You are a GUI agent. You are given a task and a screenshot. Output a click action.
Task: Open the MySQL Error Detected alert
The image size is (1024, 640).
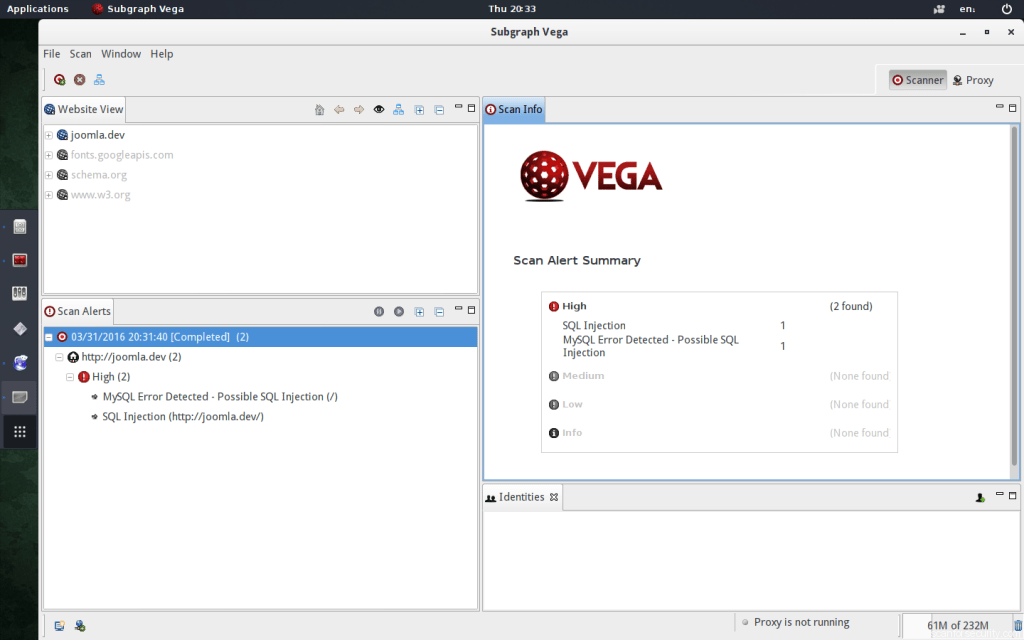220,396
